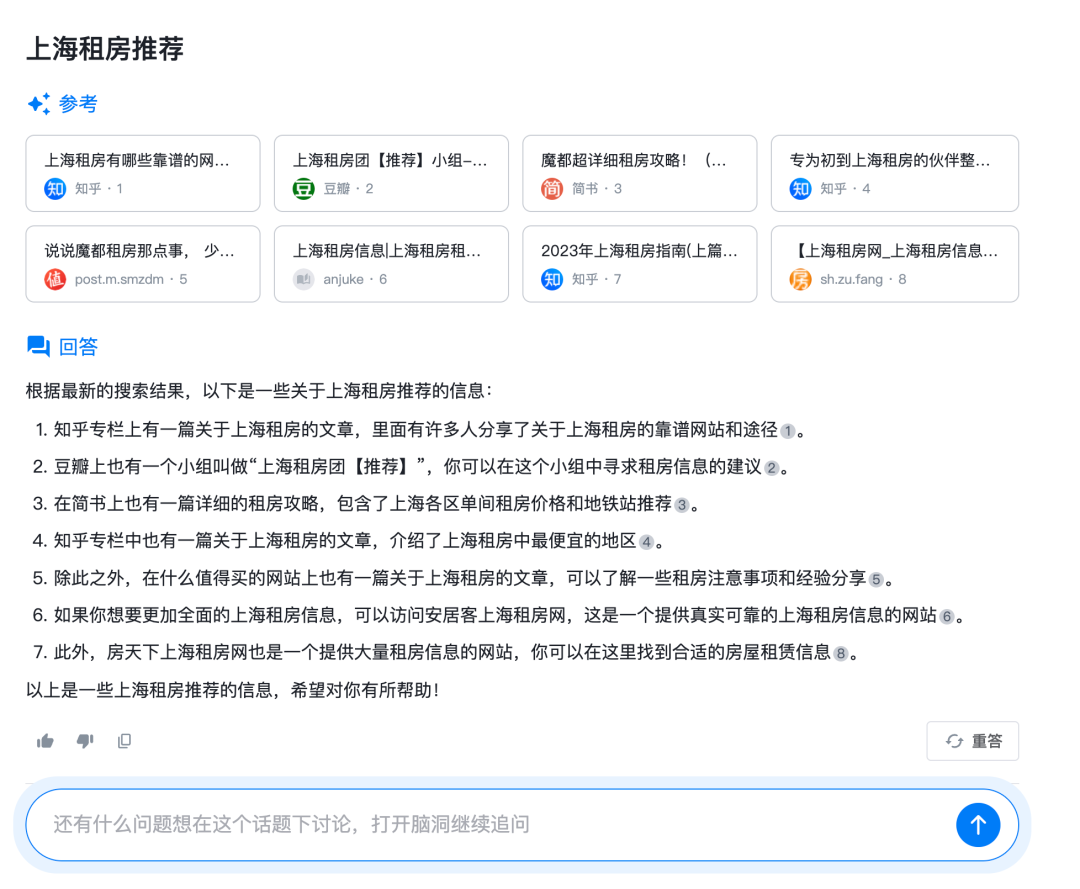This screenshot has width=1080, height=889.
Task: Click the 豆瓣 icon on reference 2 card
Action: click(x=304, y=189)
